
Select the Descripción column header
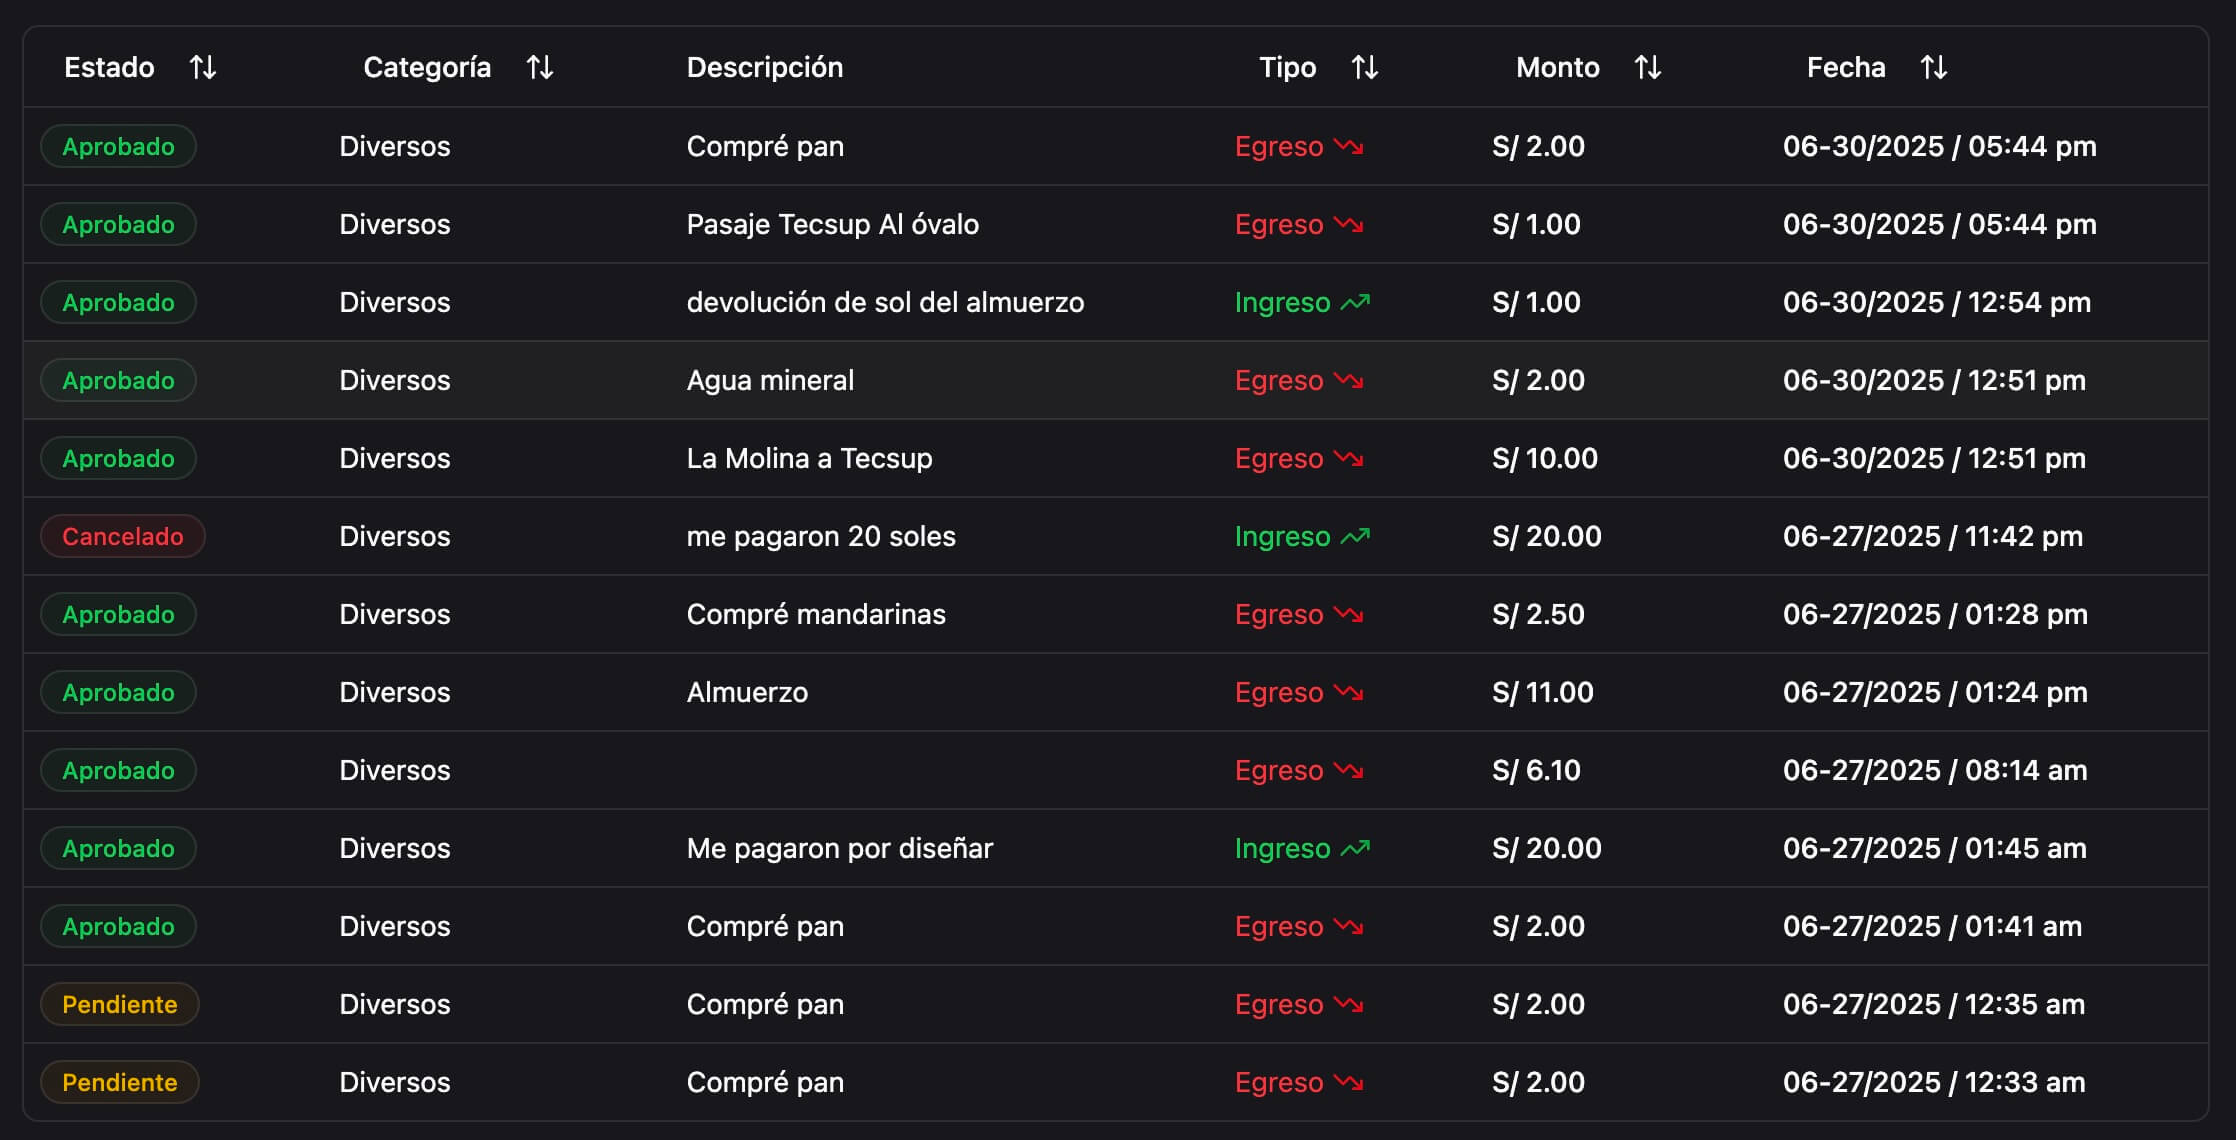point(764,67)
